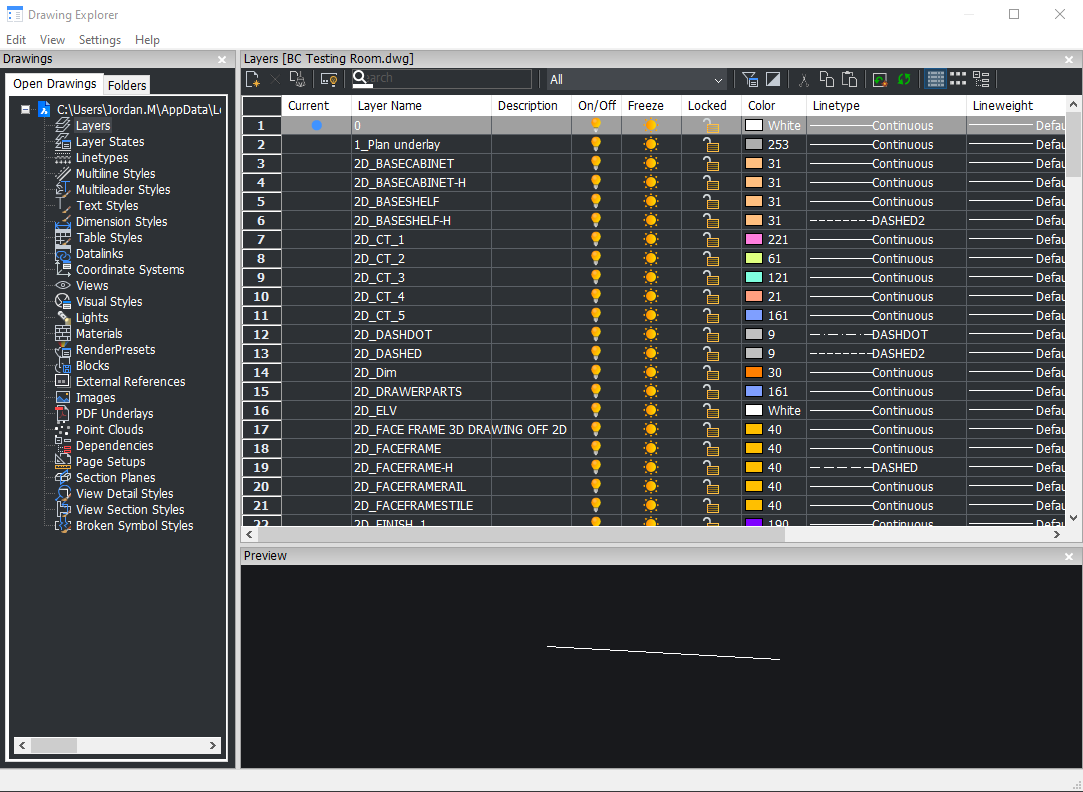This screenshot has width=1083, height=792.
Task: Switch to Icons grid view
Action: click(958, 79)
